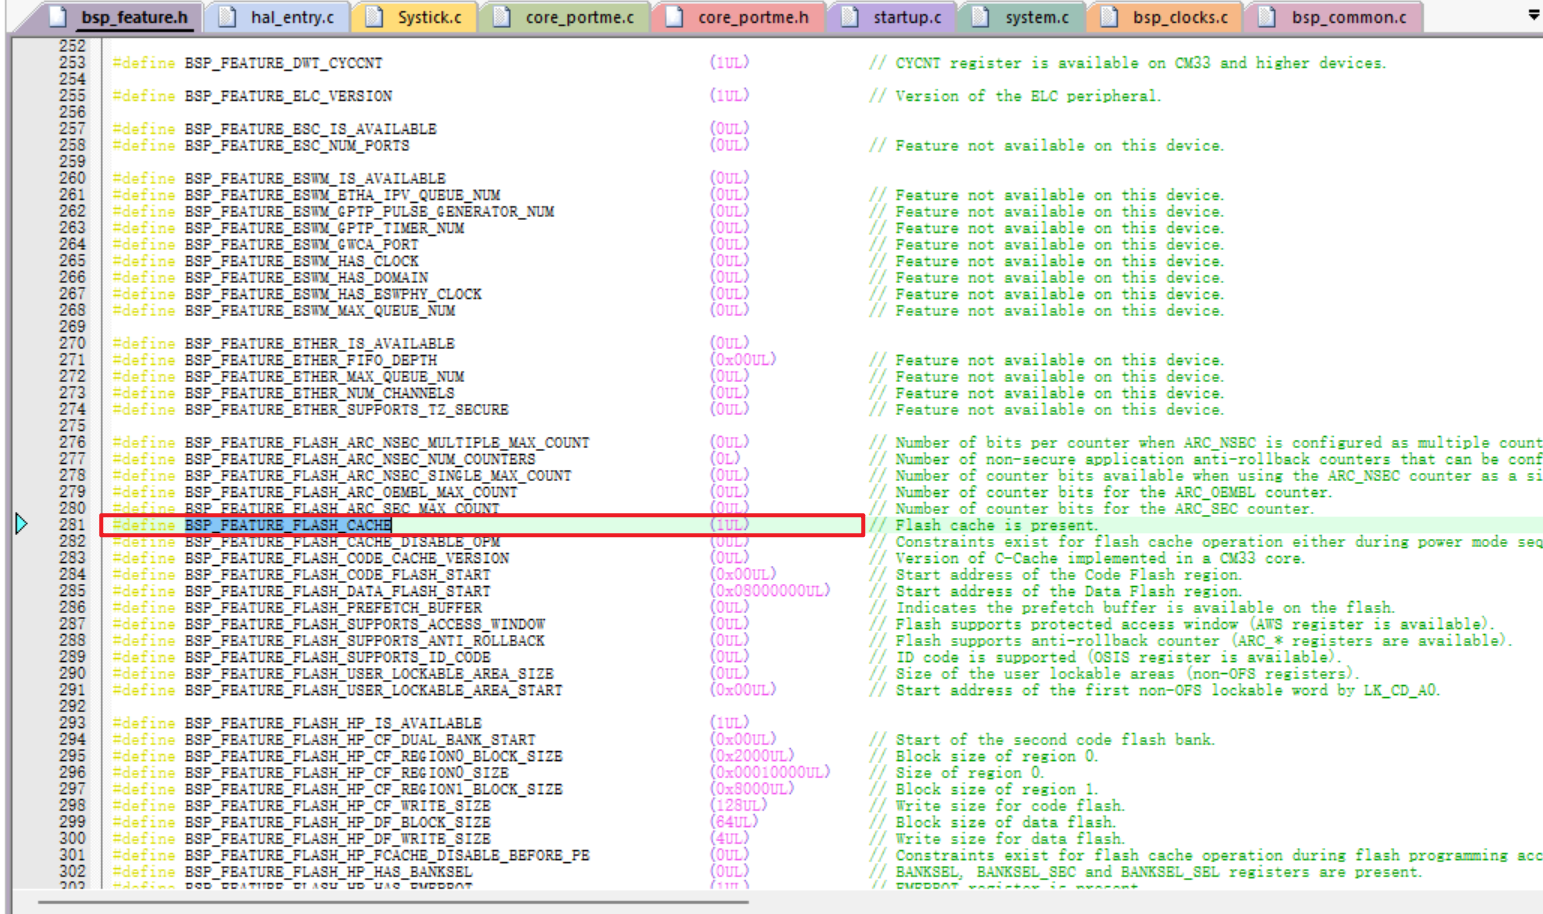Click BSP_FEATURE_FLASH_HP_IS_AVAILABLE define
Image resolution: width=1543 pixels, height=914 pixels.
332,723
